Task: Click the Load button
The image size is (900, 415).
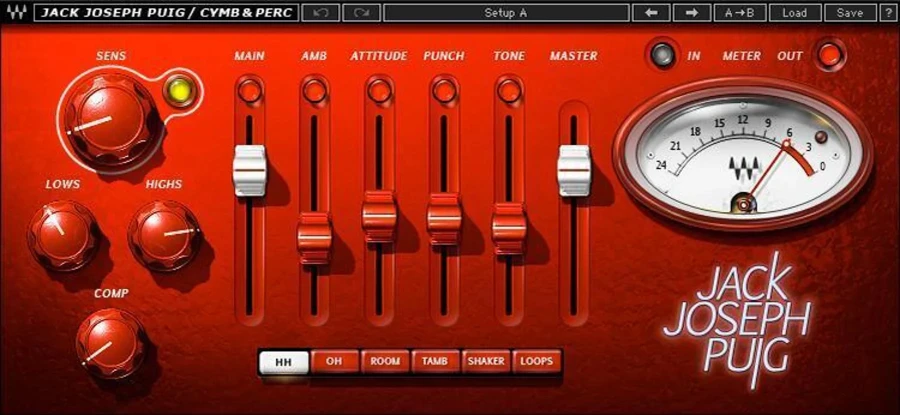Action: [x=794, y=13]
